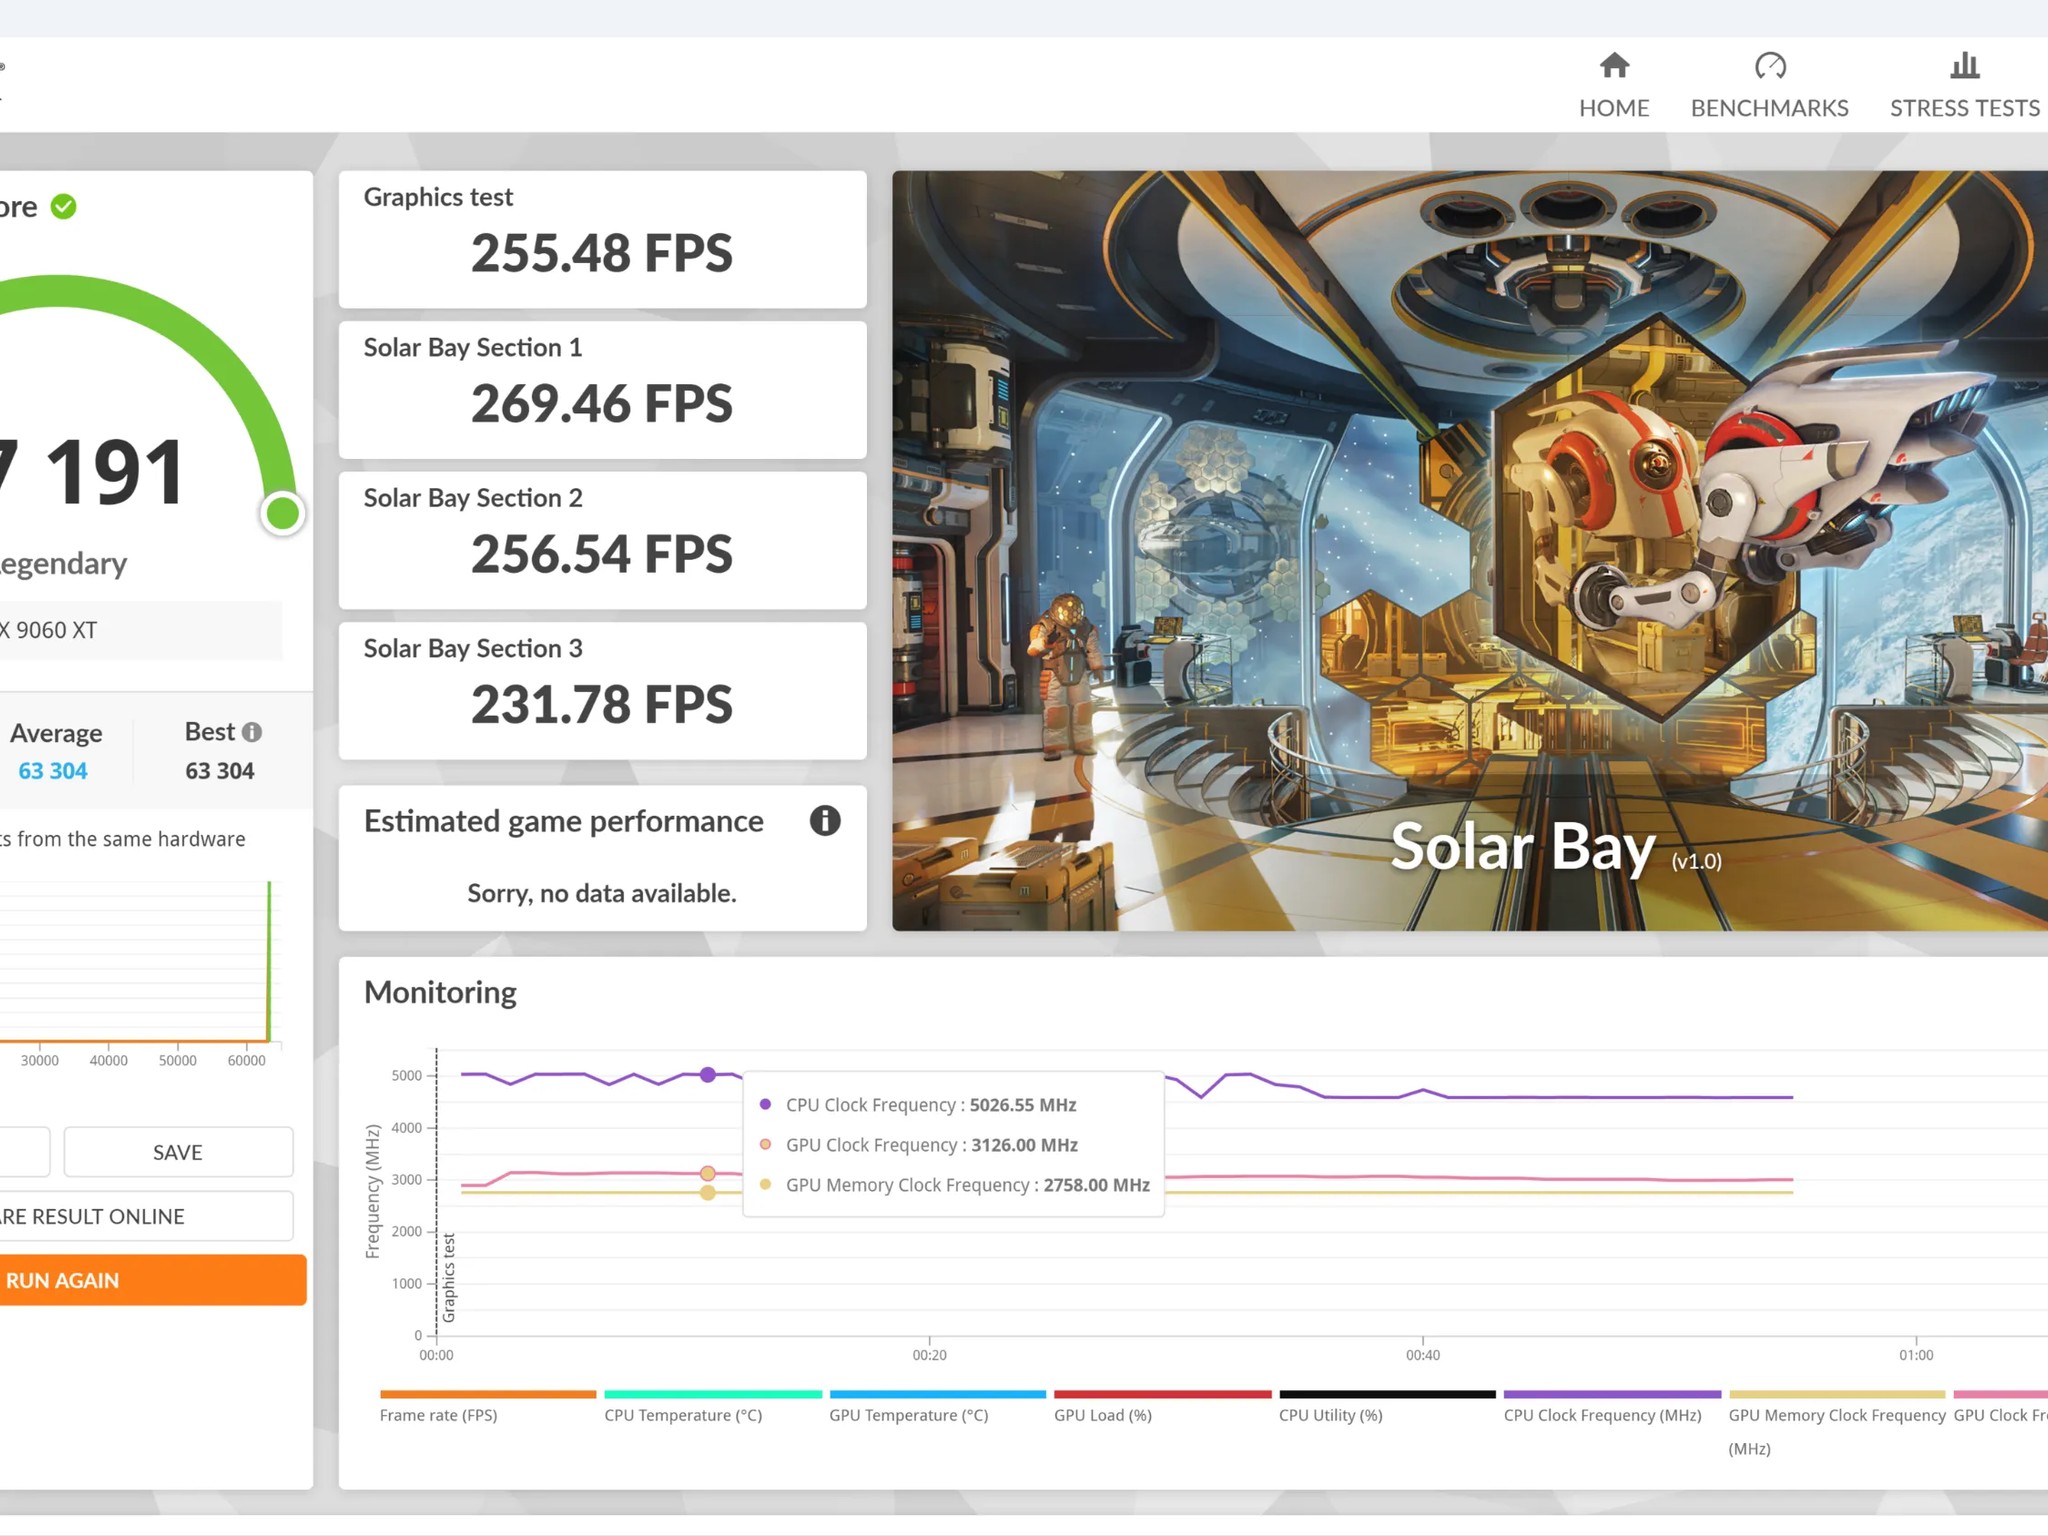Viewport: 2048px width, 1536px height.
Task: Toggle the CPU Clock Frequency legend item
Action: (1602, 1414)
